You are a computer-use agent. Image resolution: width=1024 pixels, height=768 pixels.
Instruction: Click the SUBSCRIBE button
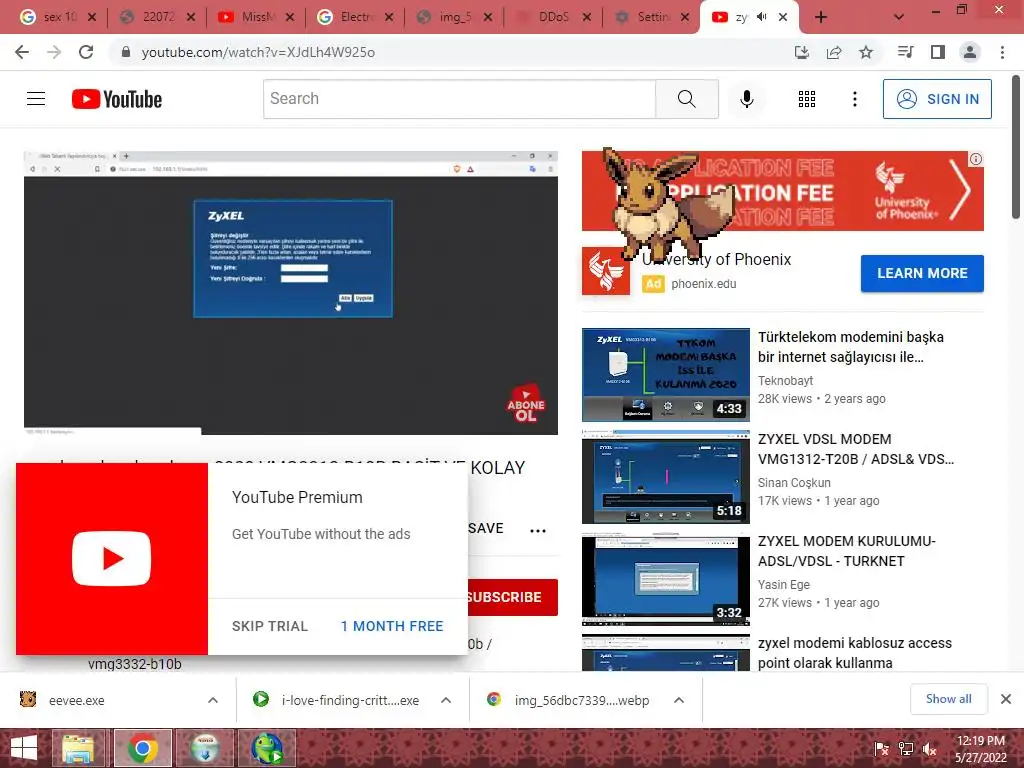pyautogui.click(x=512, y=597)
